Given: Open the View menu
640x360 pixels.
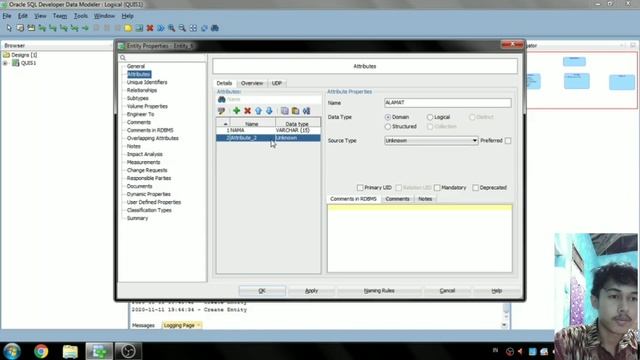Looking at the screenshot, I should point(40,16).
